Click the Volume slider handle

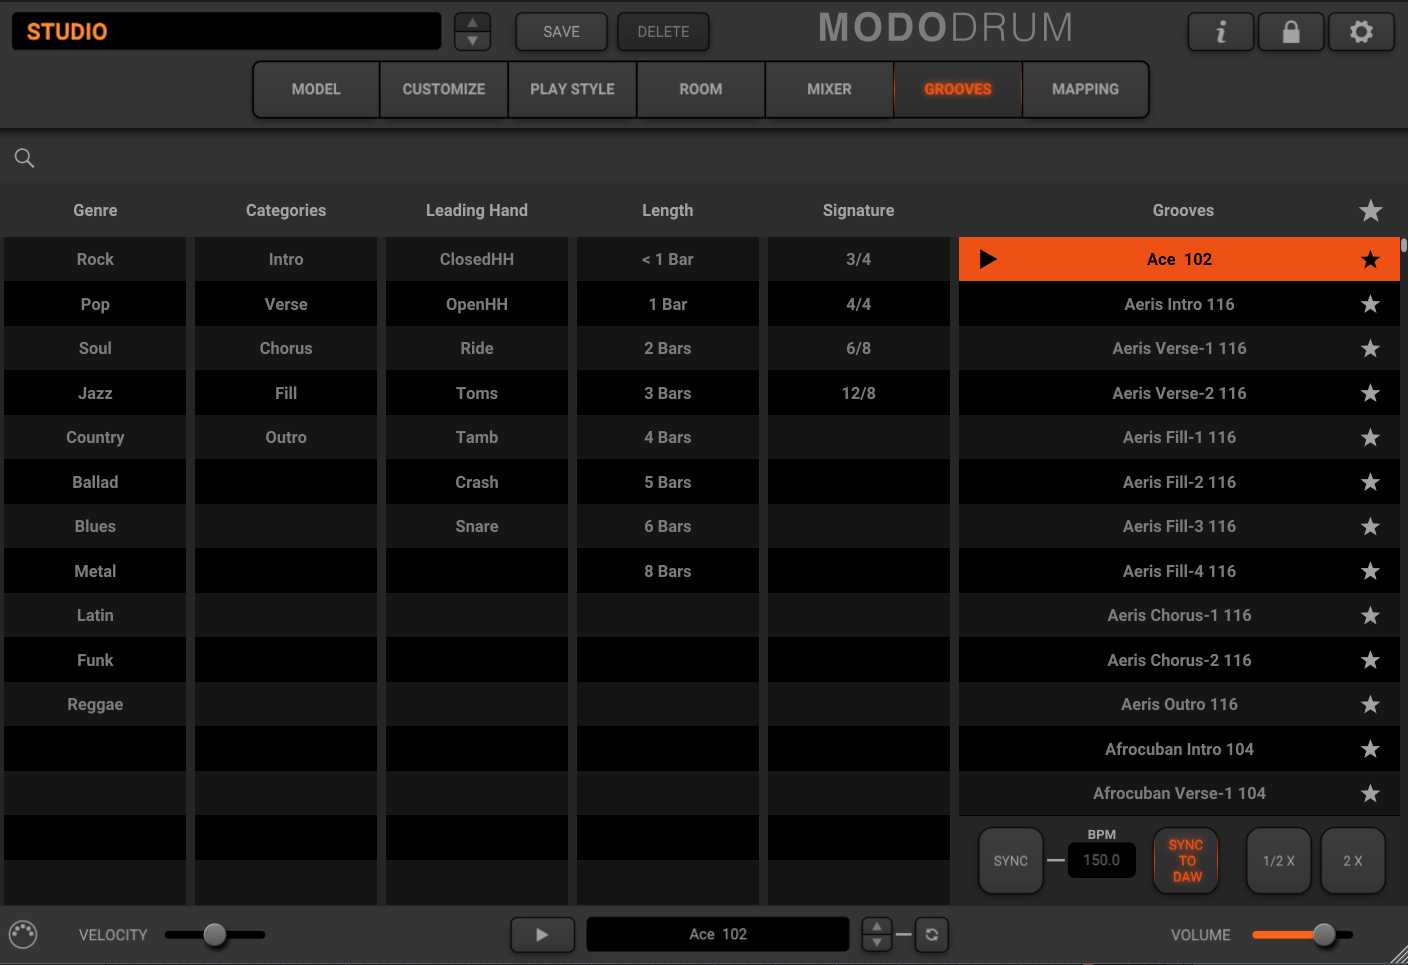[1324, 934]
